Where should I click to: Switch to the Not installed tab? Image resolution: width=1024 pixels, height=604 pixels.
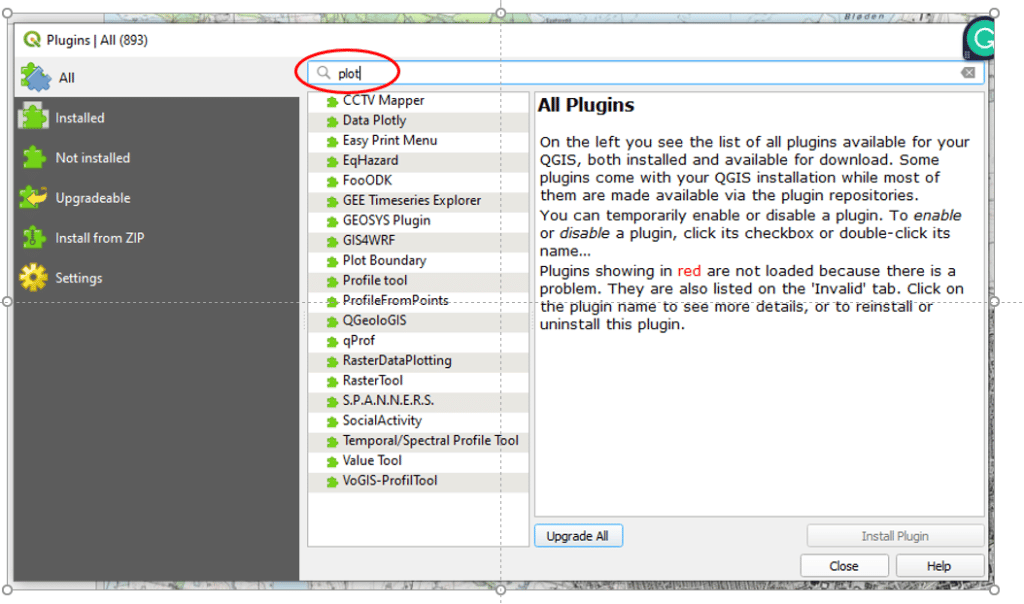(157, 158)
